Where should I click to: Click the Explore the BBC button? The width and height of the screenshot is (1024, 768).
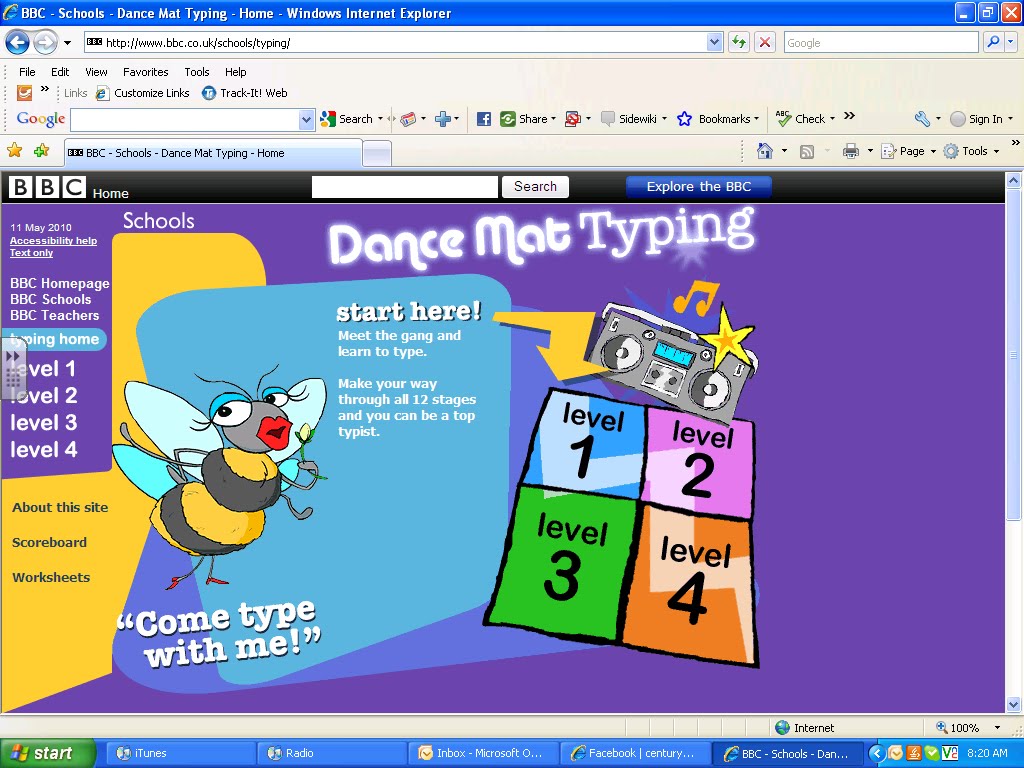click(x=699, y=187)
